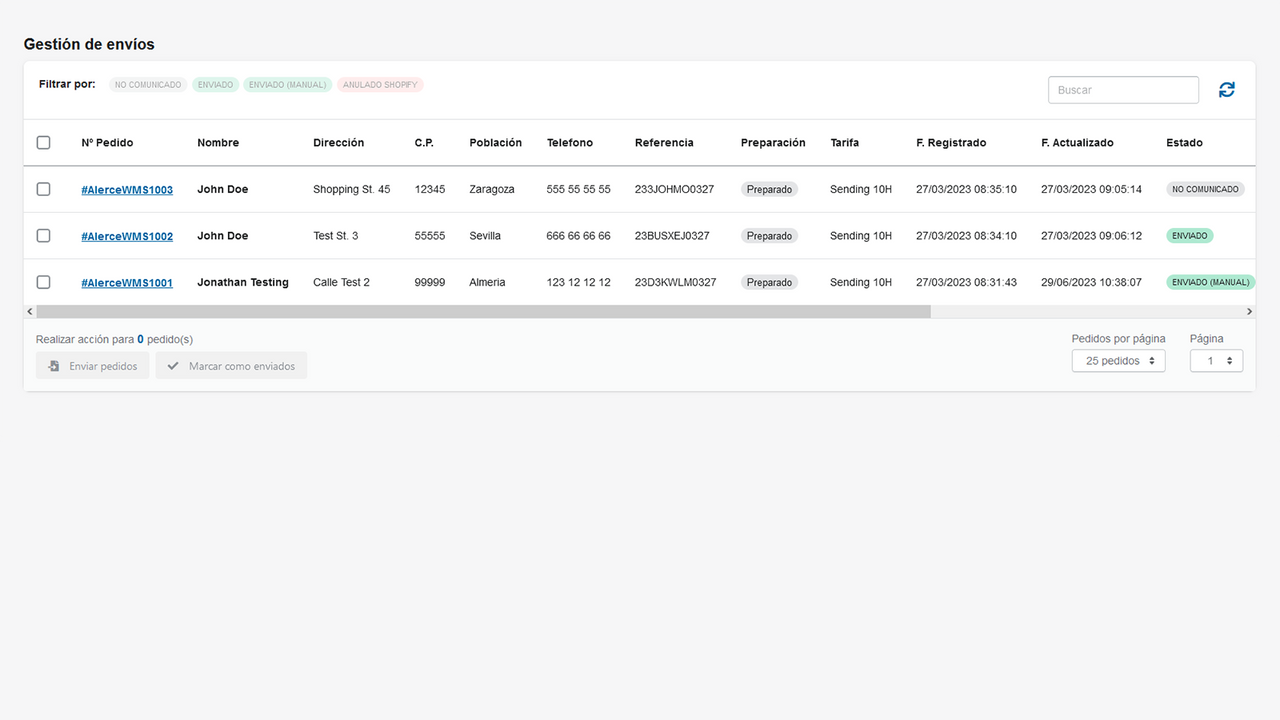Filter by ENVIADO (MANUAL) tag
1280x720 pixels.
click(287, 85)
